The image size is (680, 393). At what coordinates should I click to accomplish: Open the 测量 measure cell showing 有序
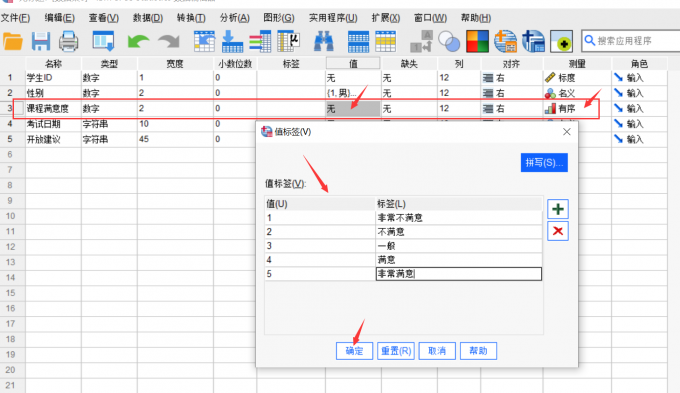coord(577,108)
